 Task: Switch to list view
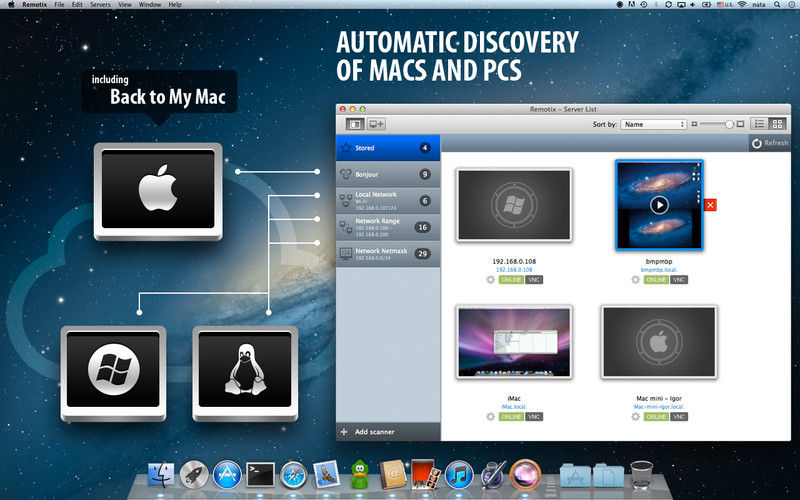[759, 124]
